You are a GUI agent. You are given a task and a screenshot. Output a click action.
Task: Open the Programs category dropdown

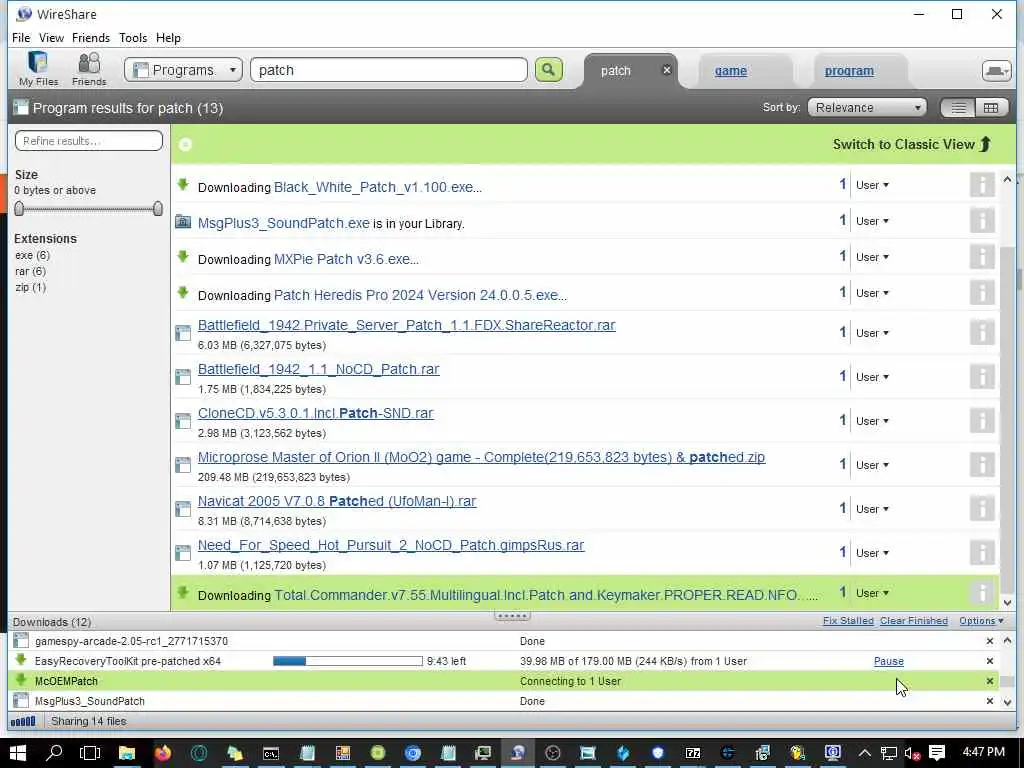184,70
